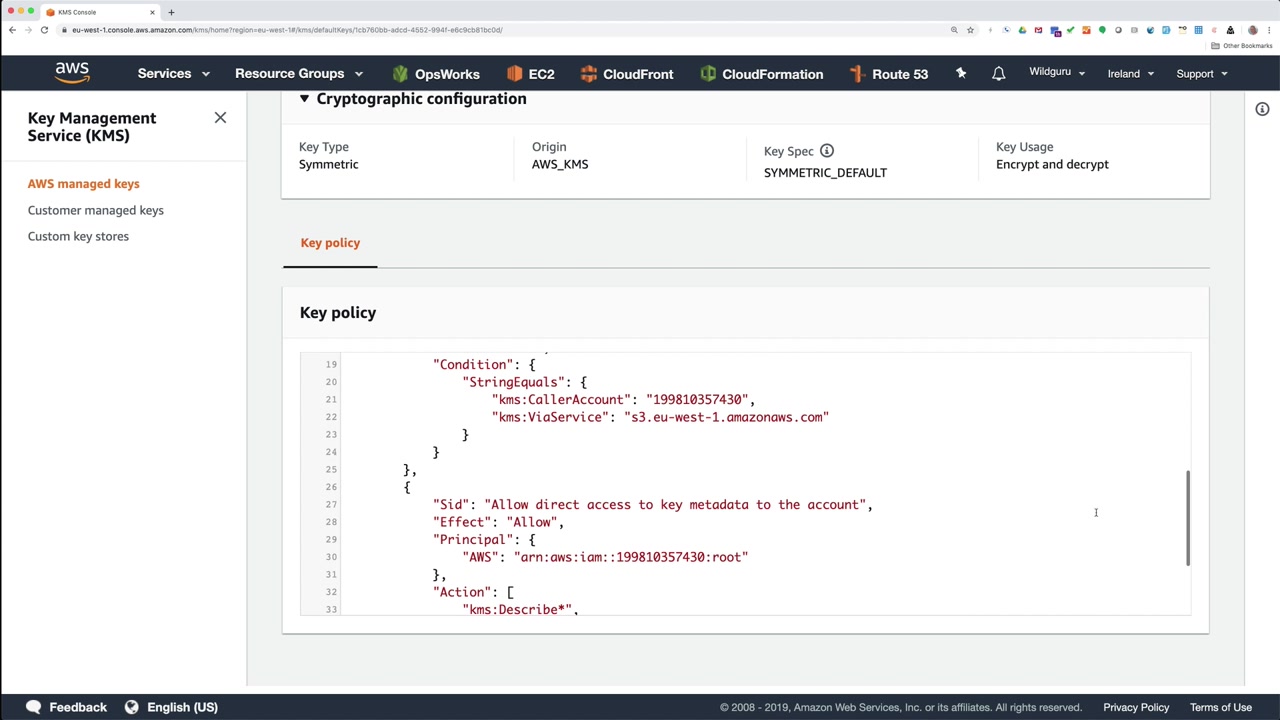Screen dimensions: 1280x720
Task: Open the OpsWorks shortcut
Action: click(436, 74)
